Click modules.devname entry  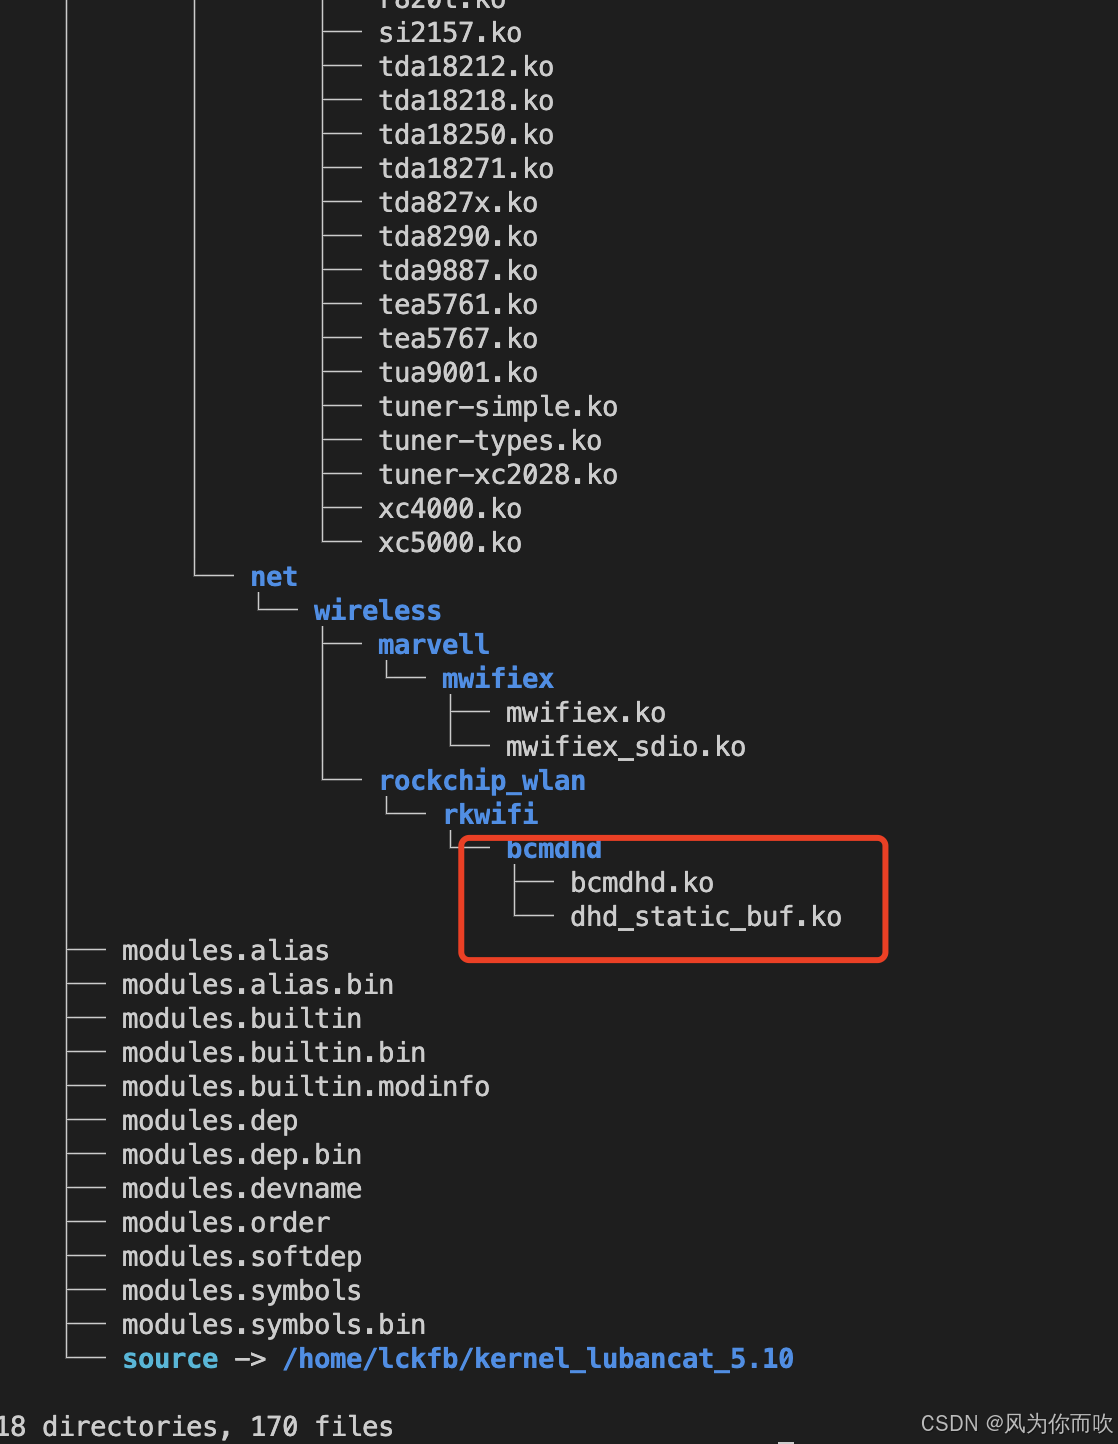[241, 1189]
